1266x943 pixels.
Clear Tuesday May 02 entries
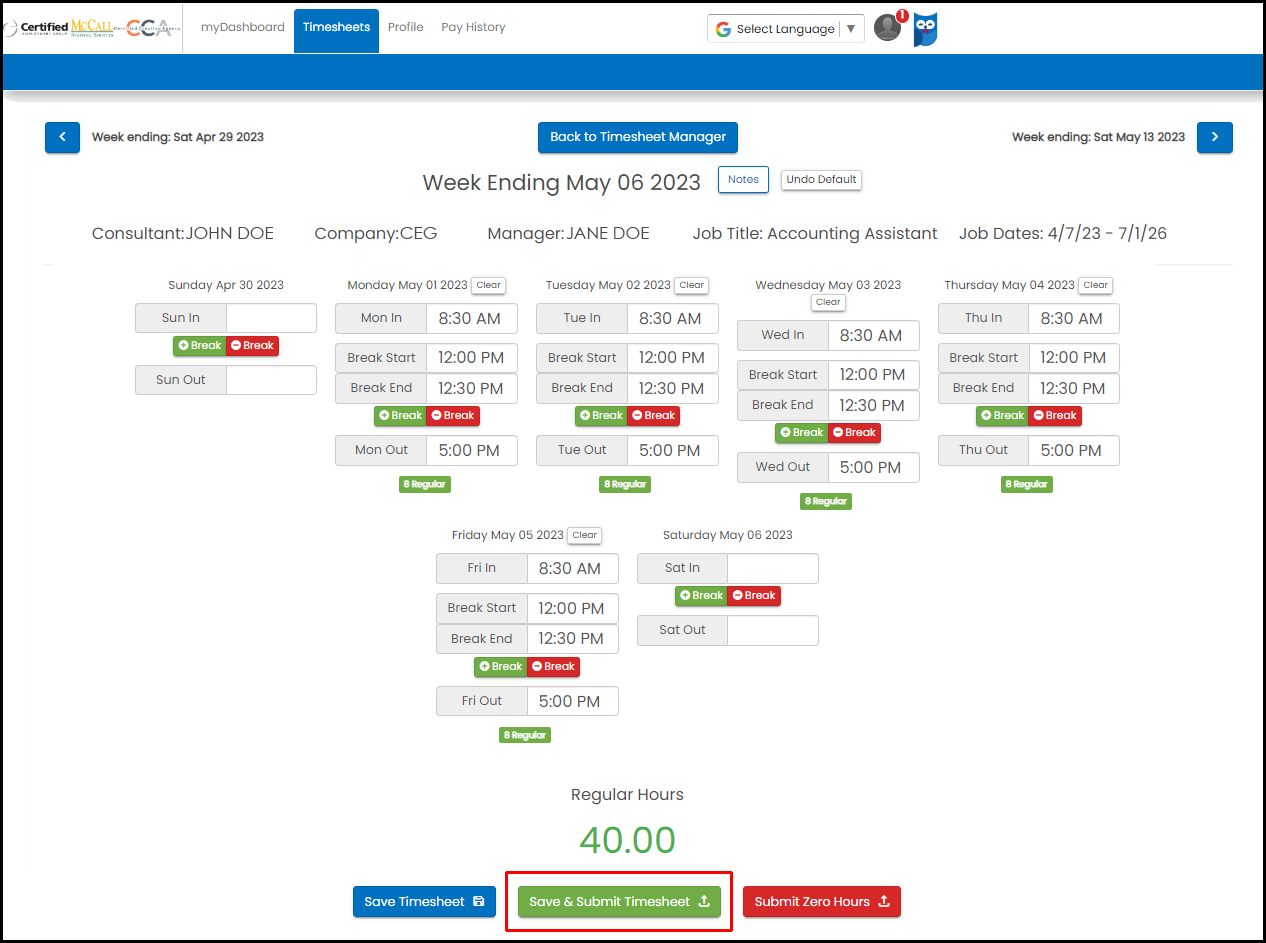[692, 286]
